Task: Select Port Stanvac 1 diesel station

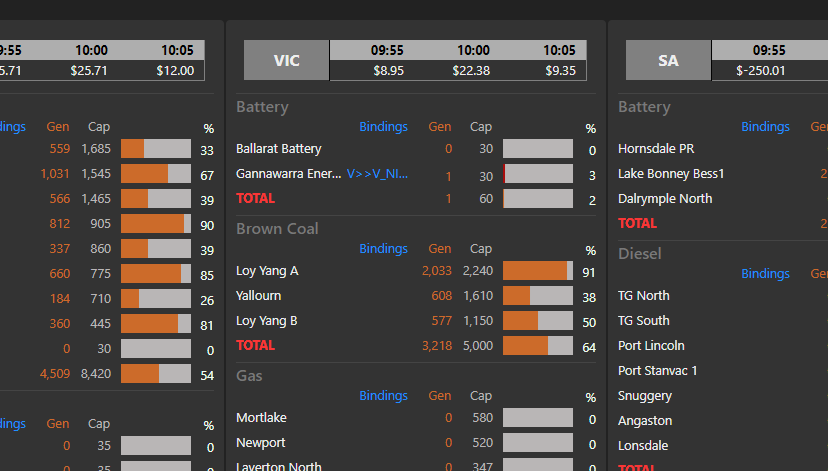Action: tap(657, 371)
